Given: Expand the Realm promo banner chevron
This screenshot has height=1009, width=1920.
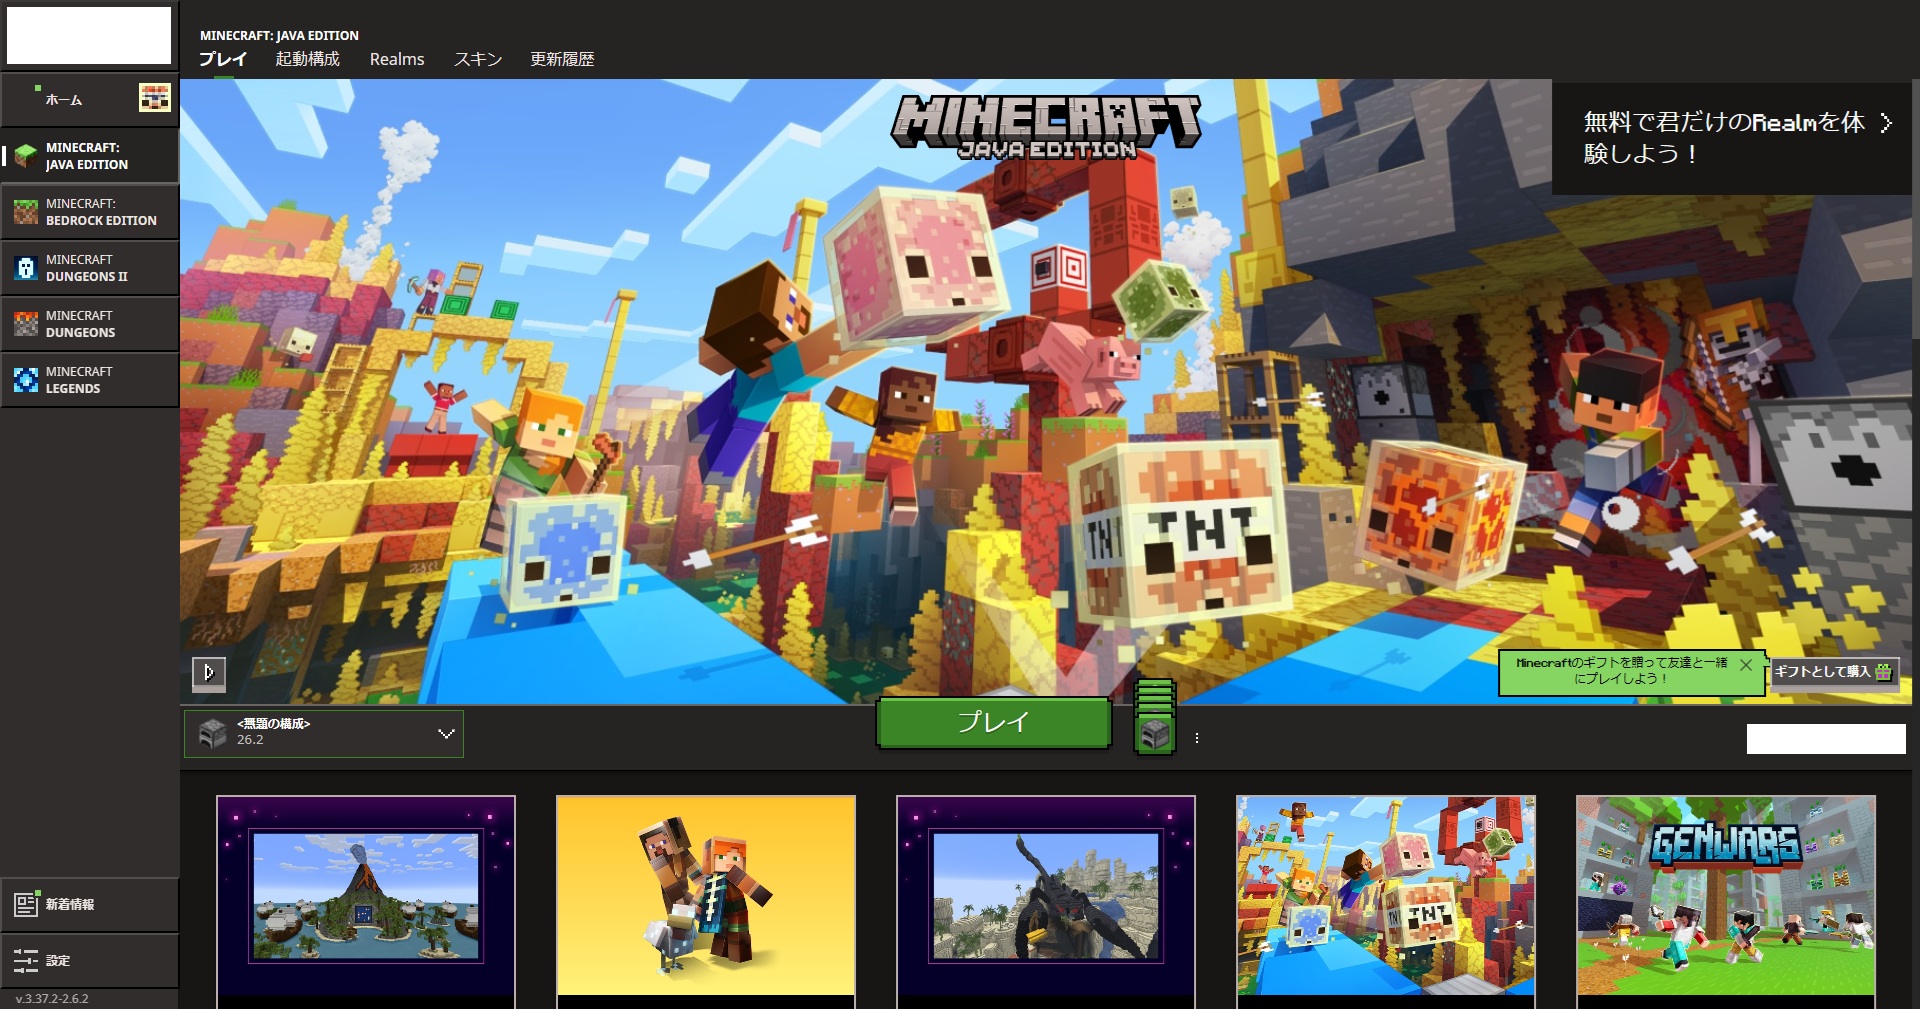Looking at the screenshot, I should tap(1886, 123).
